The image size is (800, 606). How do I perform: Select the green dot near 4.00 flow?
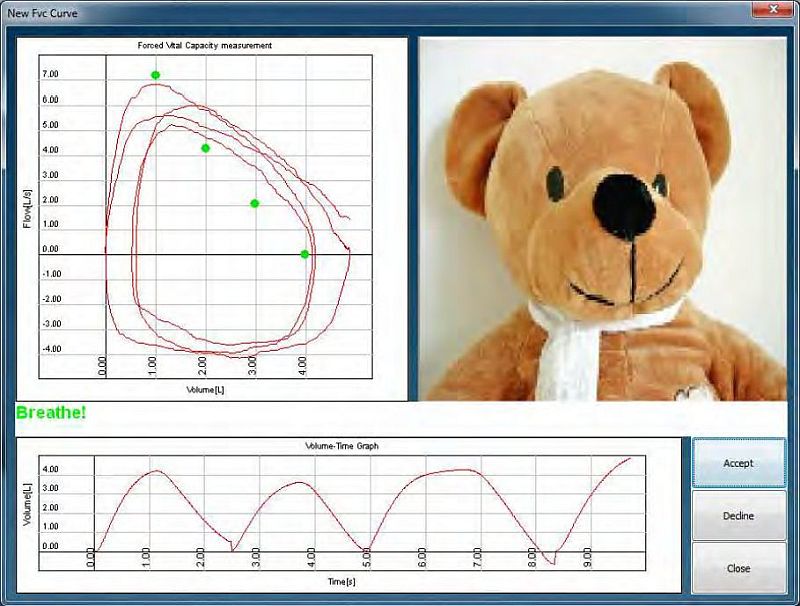(x=205, y=148)
